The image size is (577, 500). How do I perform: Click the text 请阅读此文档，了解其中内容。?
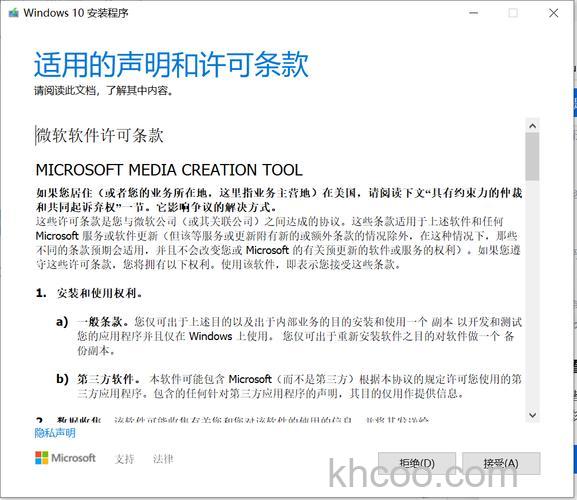point(104,90)
